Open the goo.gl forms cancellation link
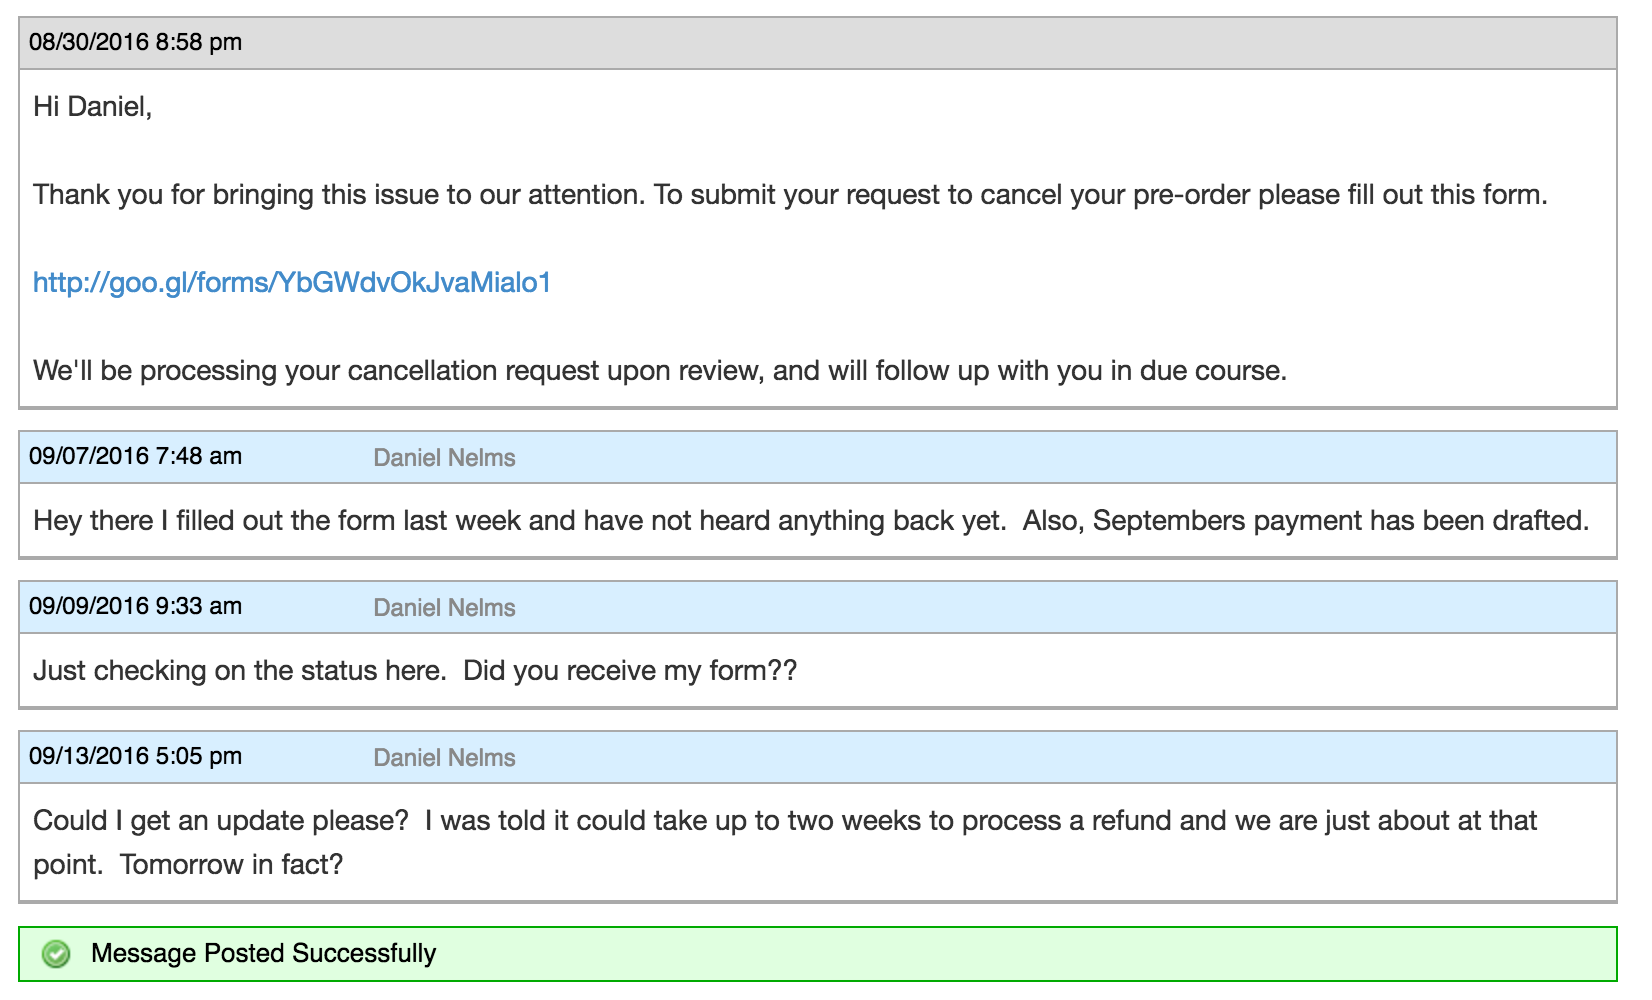Image resolution: width=1652 pixels, height=1000 pixels. tap(292, 283)
